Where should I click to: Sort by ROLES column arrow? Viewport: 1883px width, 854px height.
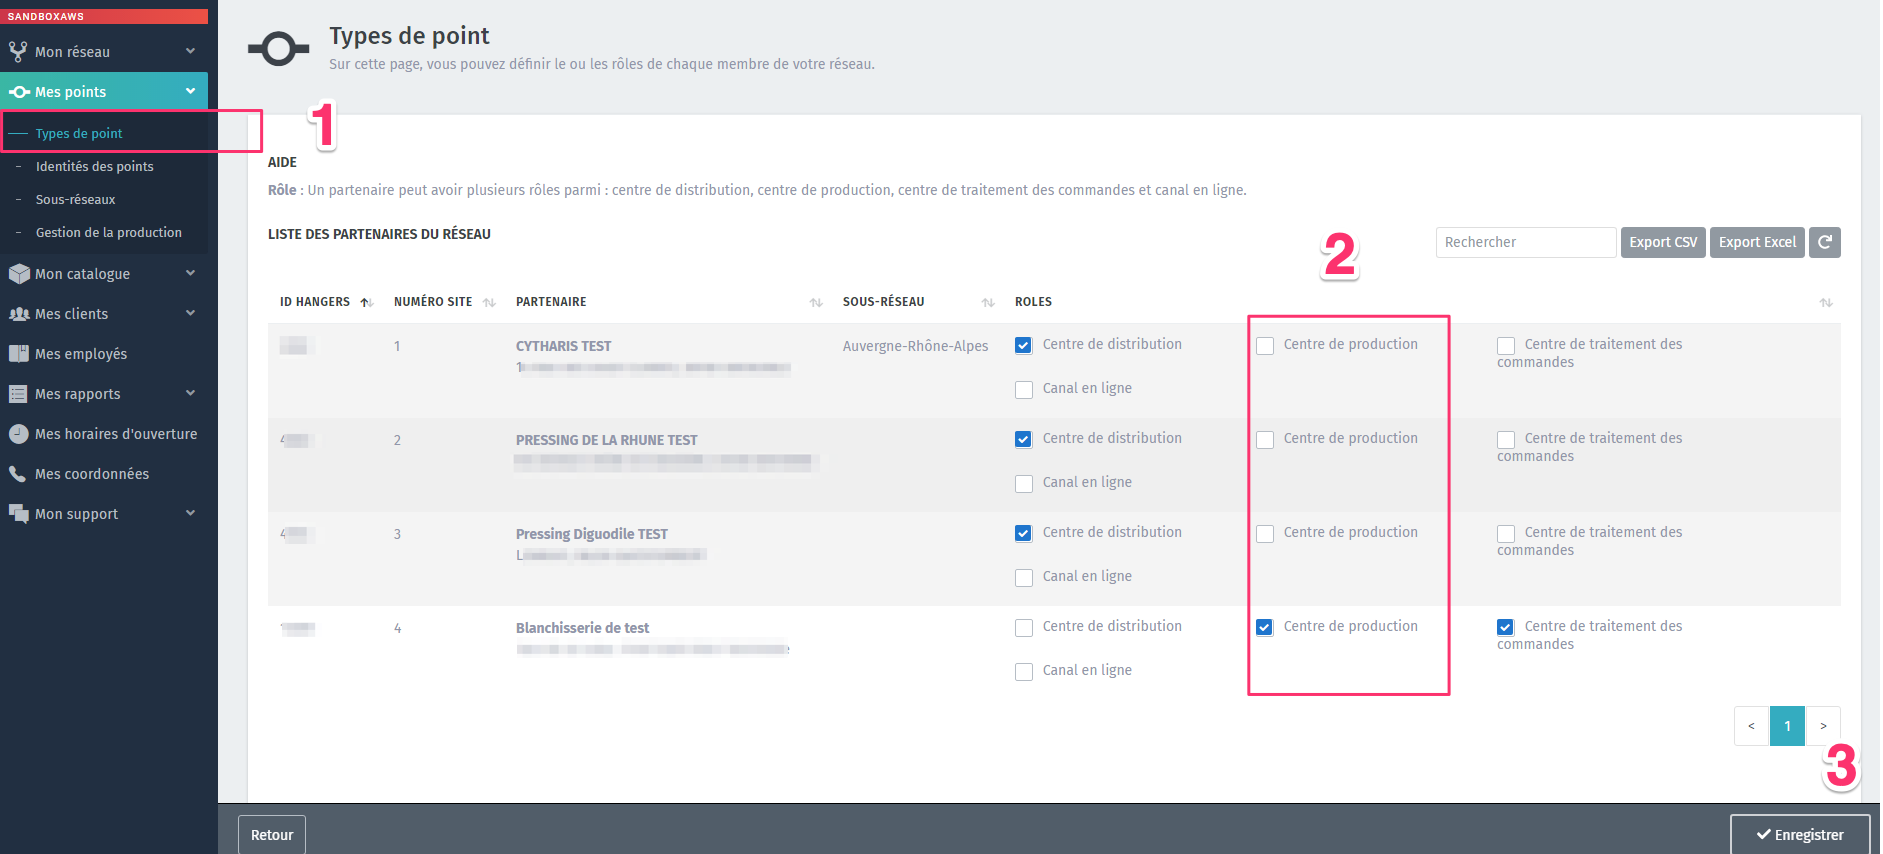[1826, 302]
